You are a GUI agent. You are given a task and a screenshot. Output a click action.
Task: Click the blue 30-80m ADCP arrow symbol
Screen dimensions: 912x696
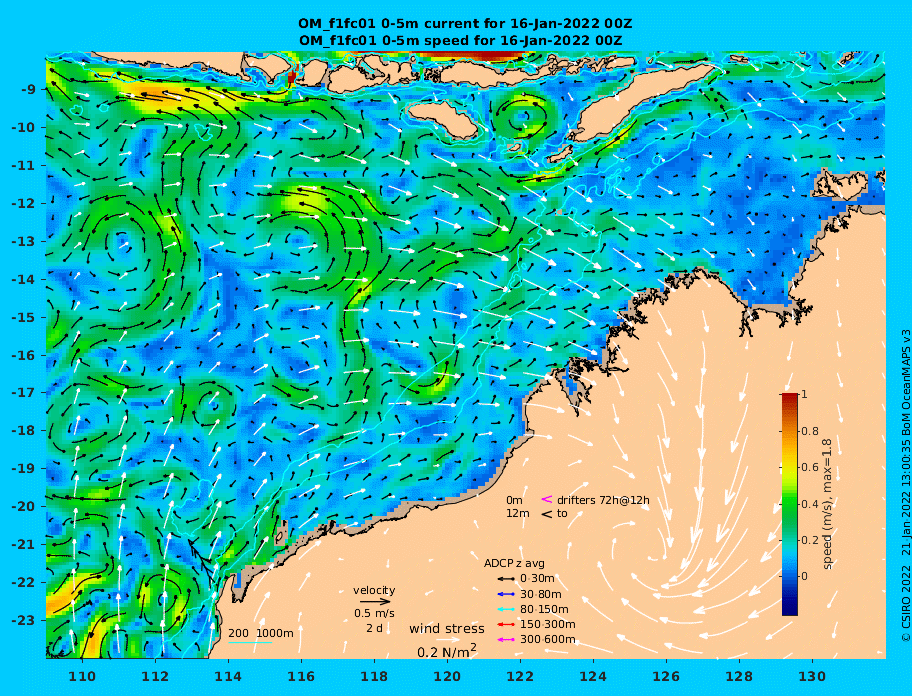coord(506,594)
